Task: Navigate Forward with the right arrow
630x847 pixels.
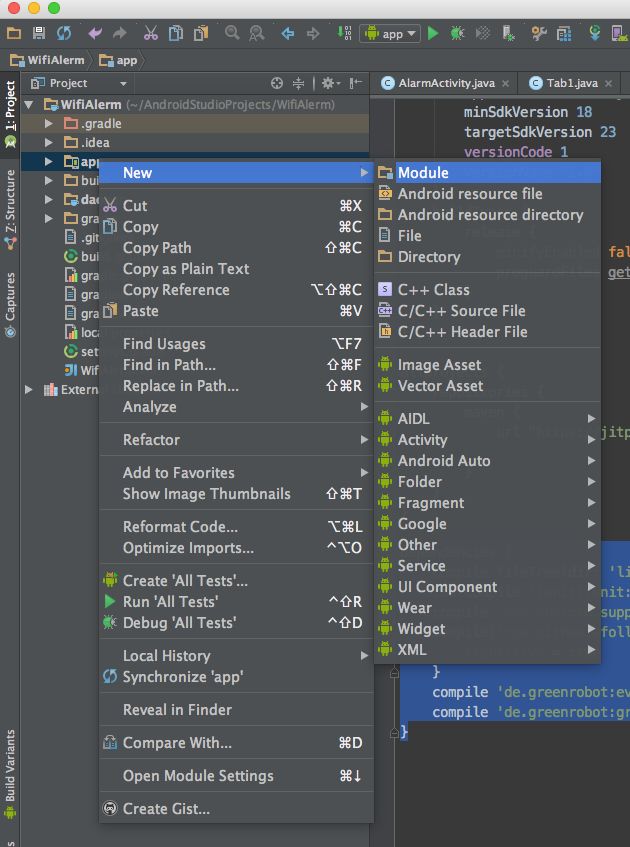Action: point(313,33)
